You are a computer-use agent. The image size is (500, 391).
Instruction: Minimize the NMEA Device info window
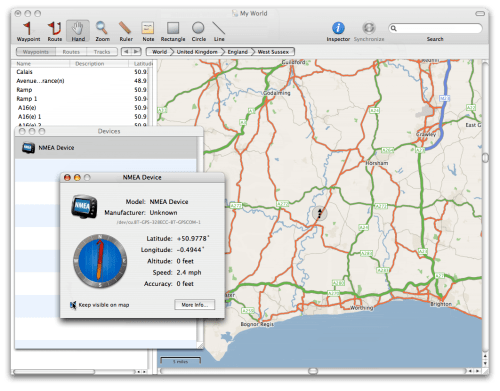coord(77,178)
